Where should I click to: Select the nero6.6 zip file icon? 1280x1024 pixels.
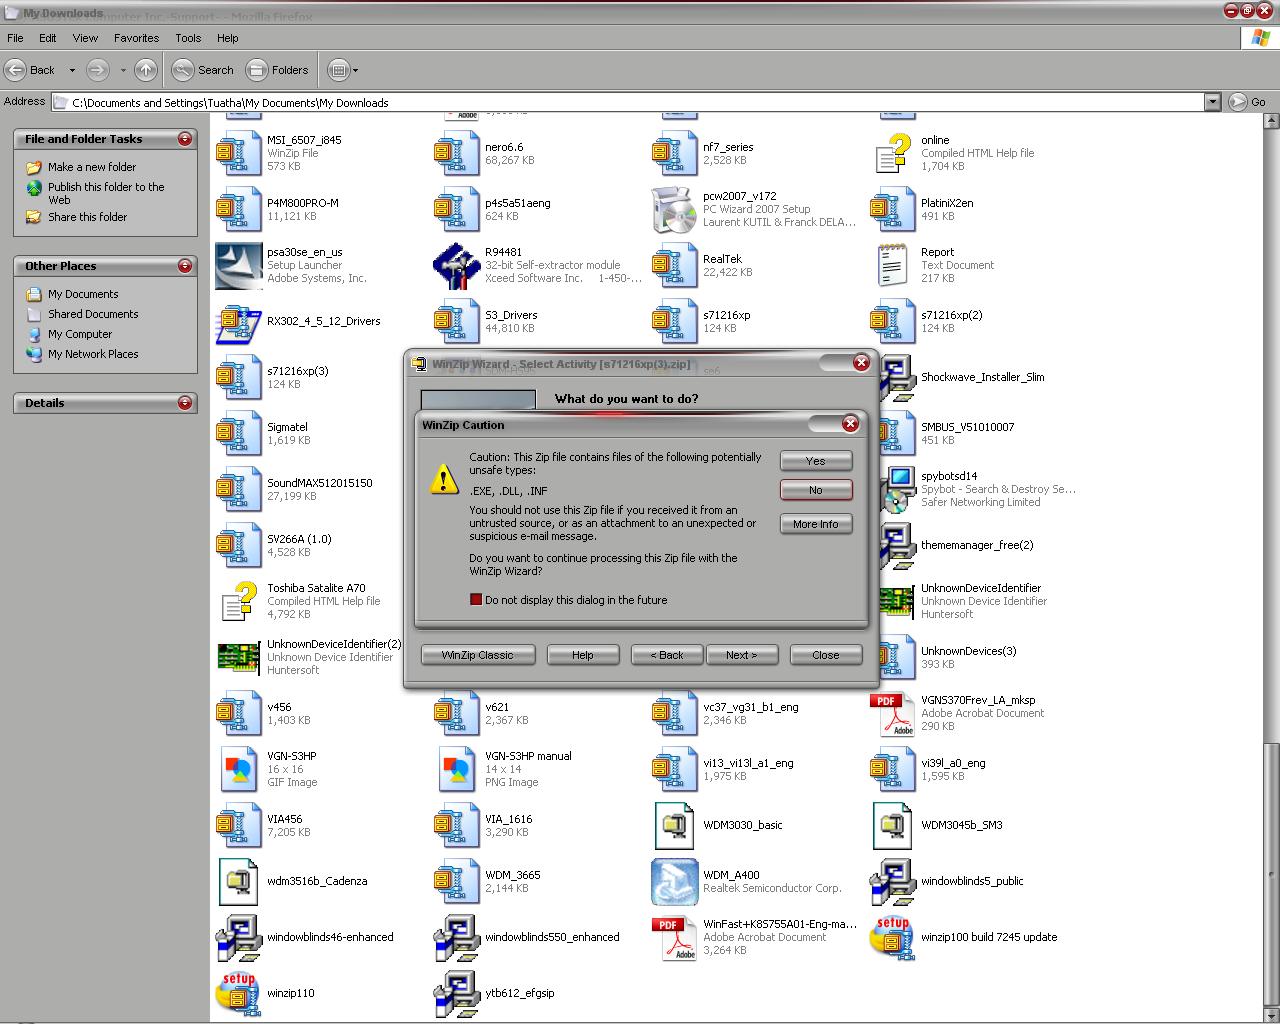[457, 153]
